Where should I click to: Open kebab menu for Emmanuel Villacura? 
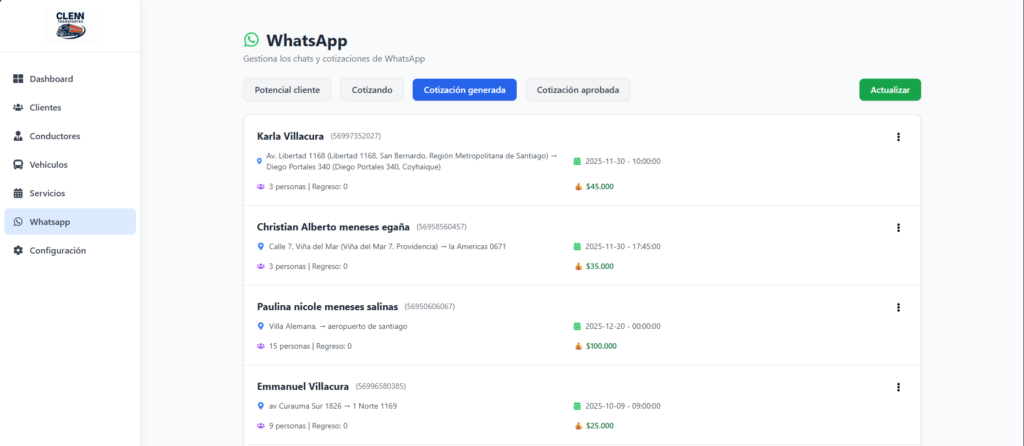click(898, 387)
